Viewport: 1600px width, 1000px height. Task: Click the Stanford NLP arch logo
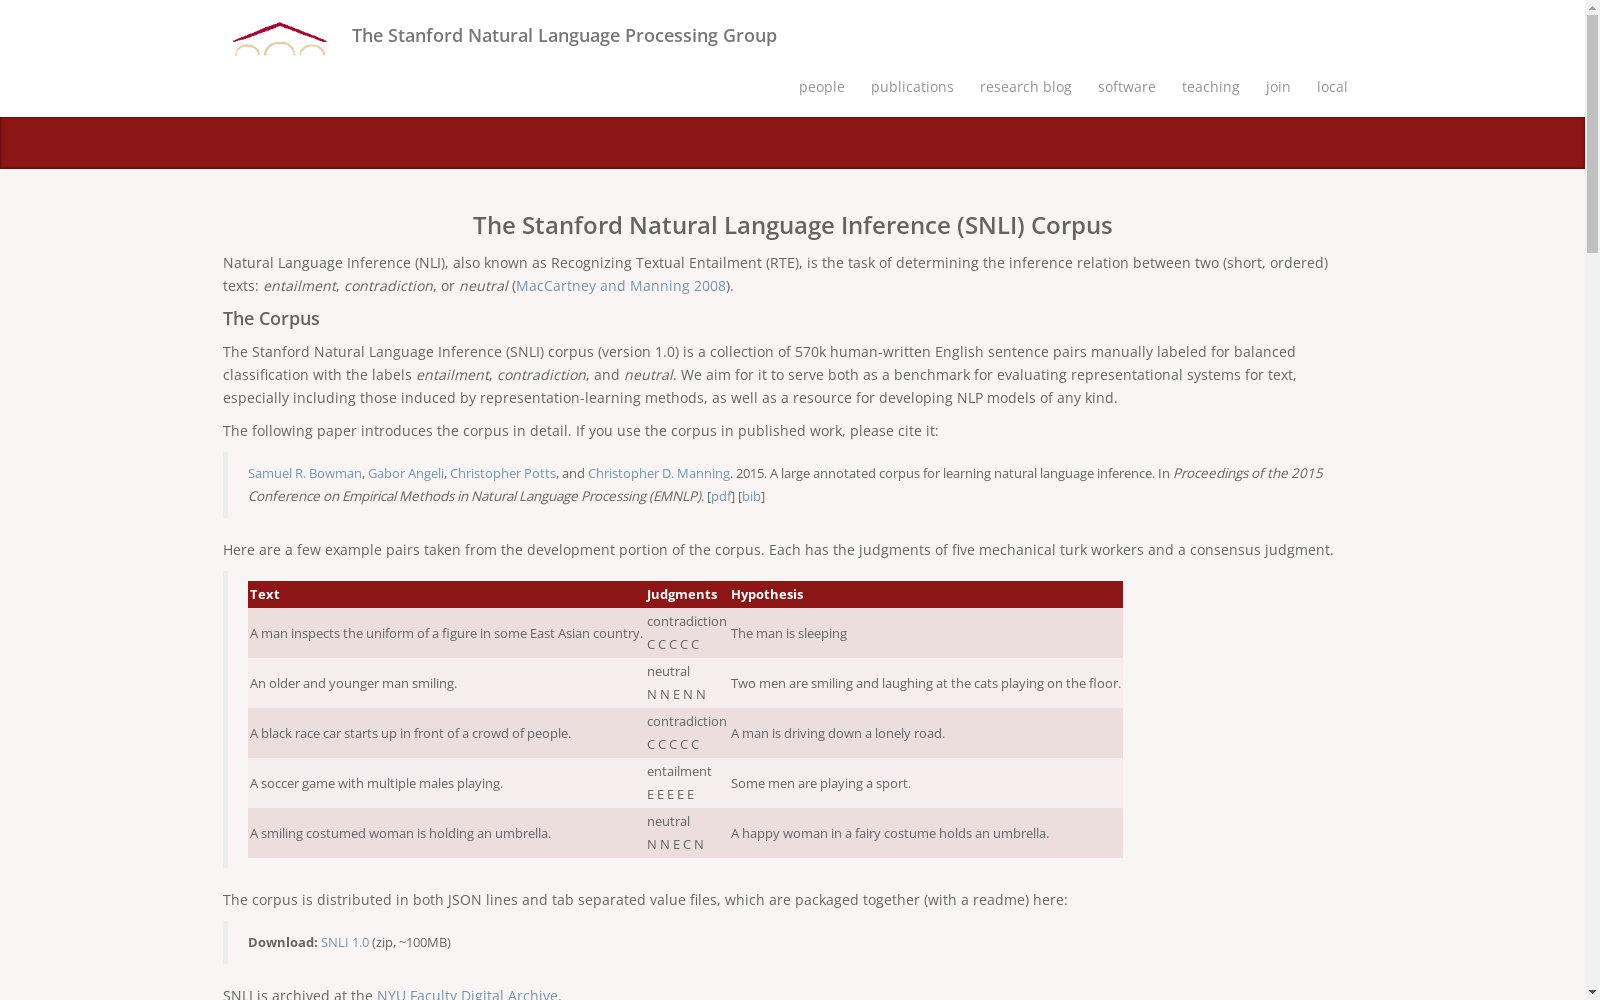point(280,38)
